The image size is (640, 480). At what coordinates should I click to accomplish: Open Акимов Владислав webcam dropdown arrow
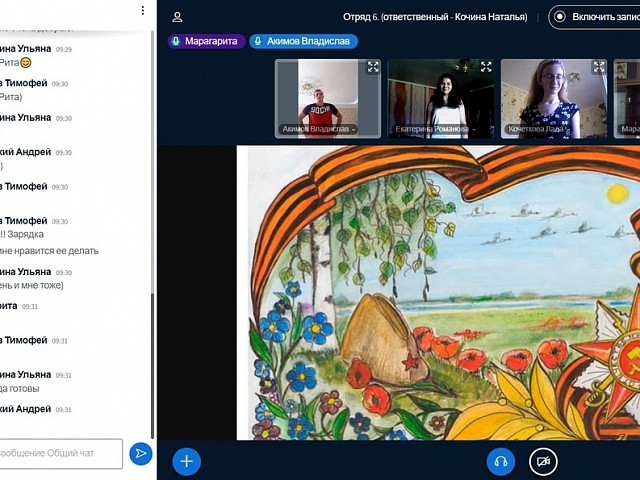pyautogui.click(x=353, y=130)
